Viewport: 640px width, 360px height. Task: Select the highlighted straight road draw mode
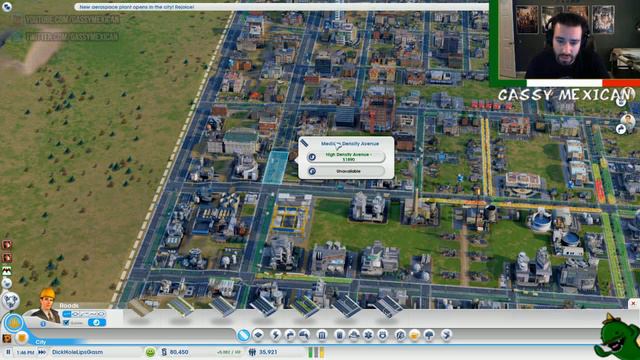click(x=67, y=314)
